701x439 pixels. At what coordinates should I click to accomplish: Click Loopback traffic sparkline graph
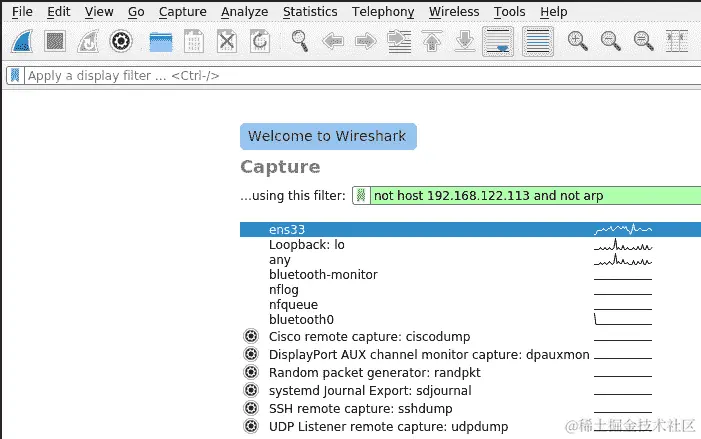tap(623, 245)
